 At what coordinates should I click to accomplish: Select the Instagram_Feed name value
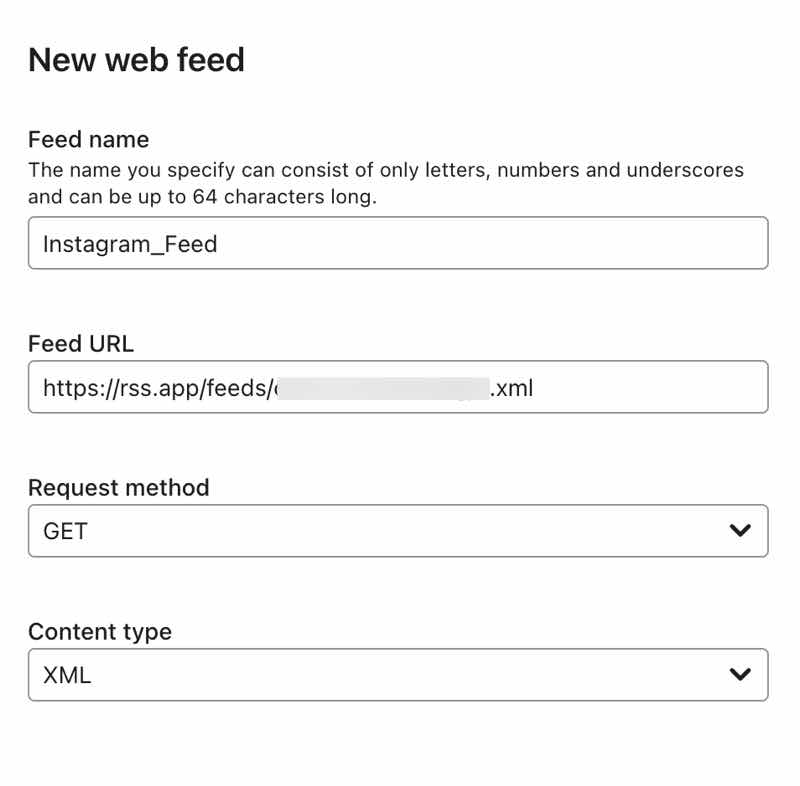pos(127,243)
